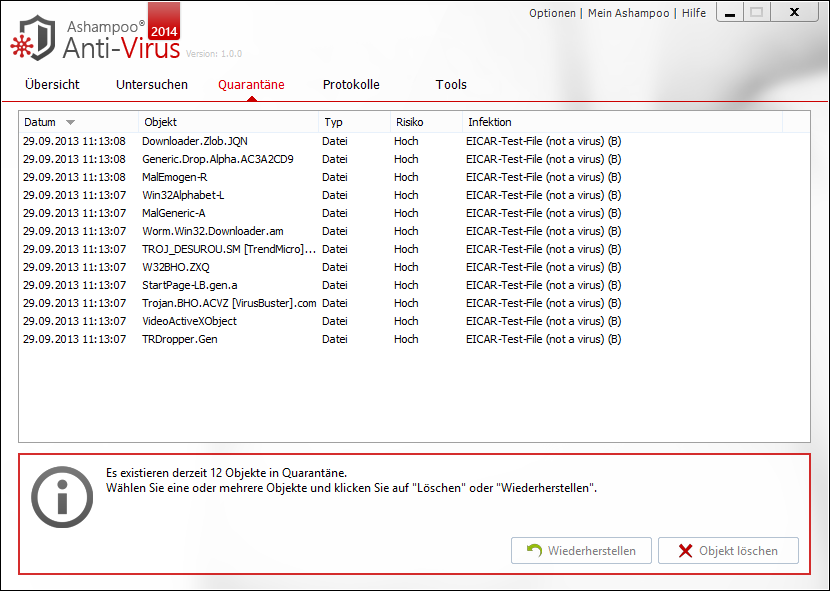The height and width of the screenshot is (591, 830).
Task: Click the Datum sort arrow
Action: tap(70, 122)
